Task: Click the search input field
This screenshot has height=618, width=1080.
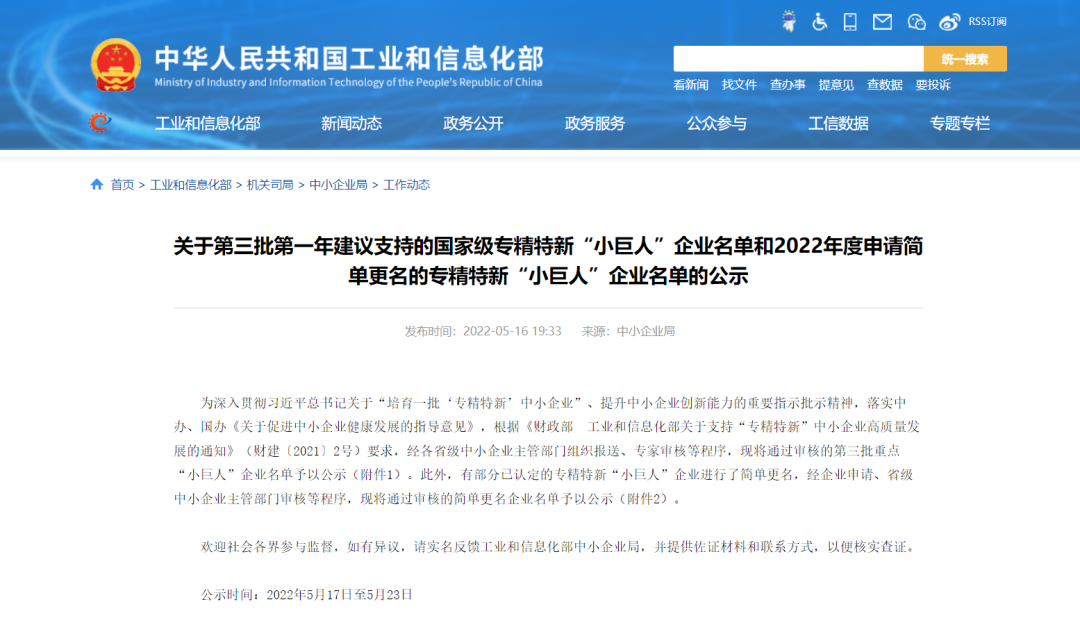Action: click(x=797, y=59)
